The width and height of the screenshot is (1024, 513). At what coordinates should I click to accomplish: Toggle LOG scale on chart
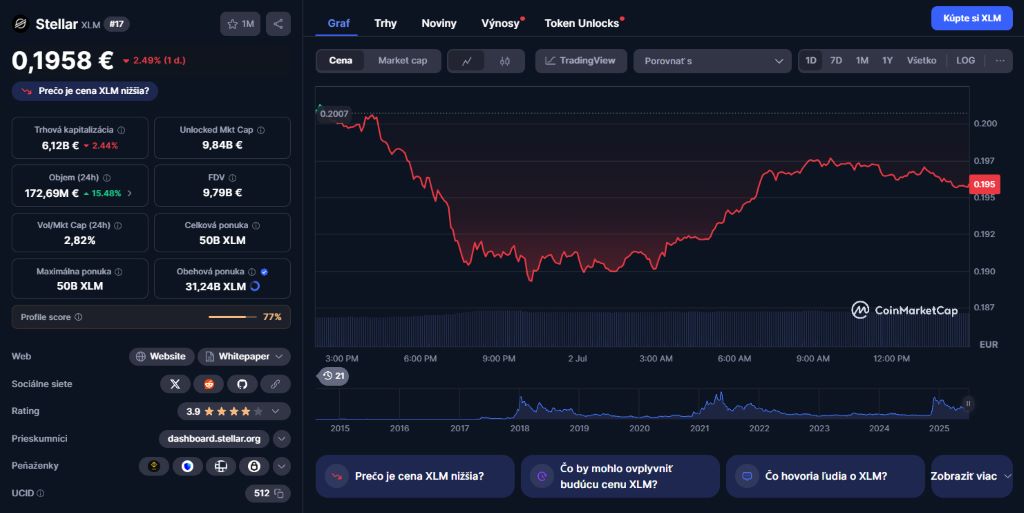click(x=965, y=61)
